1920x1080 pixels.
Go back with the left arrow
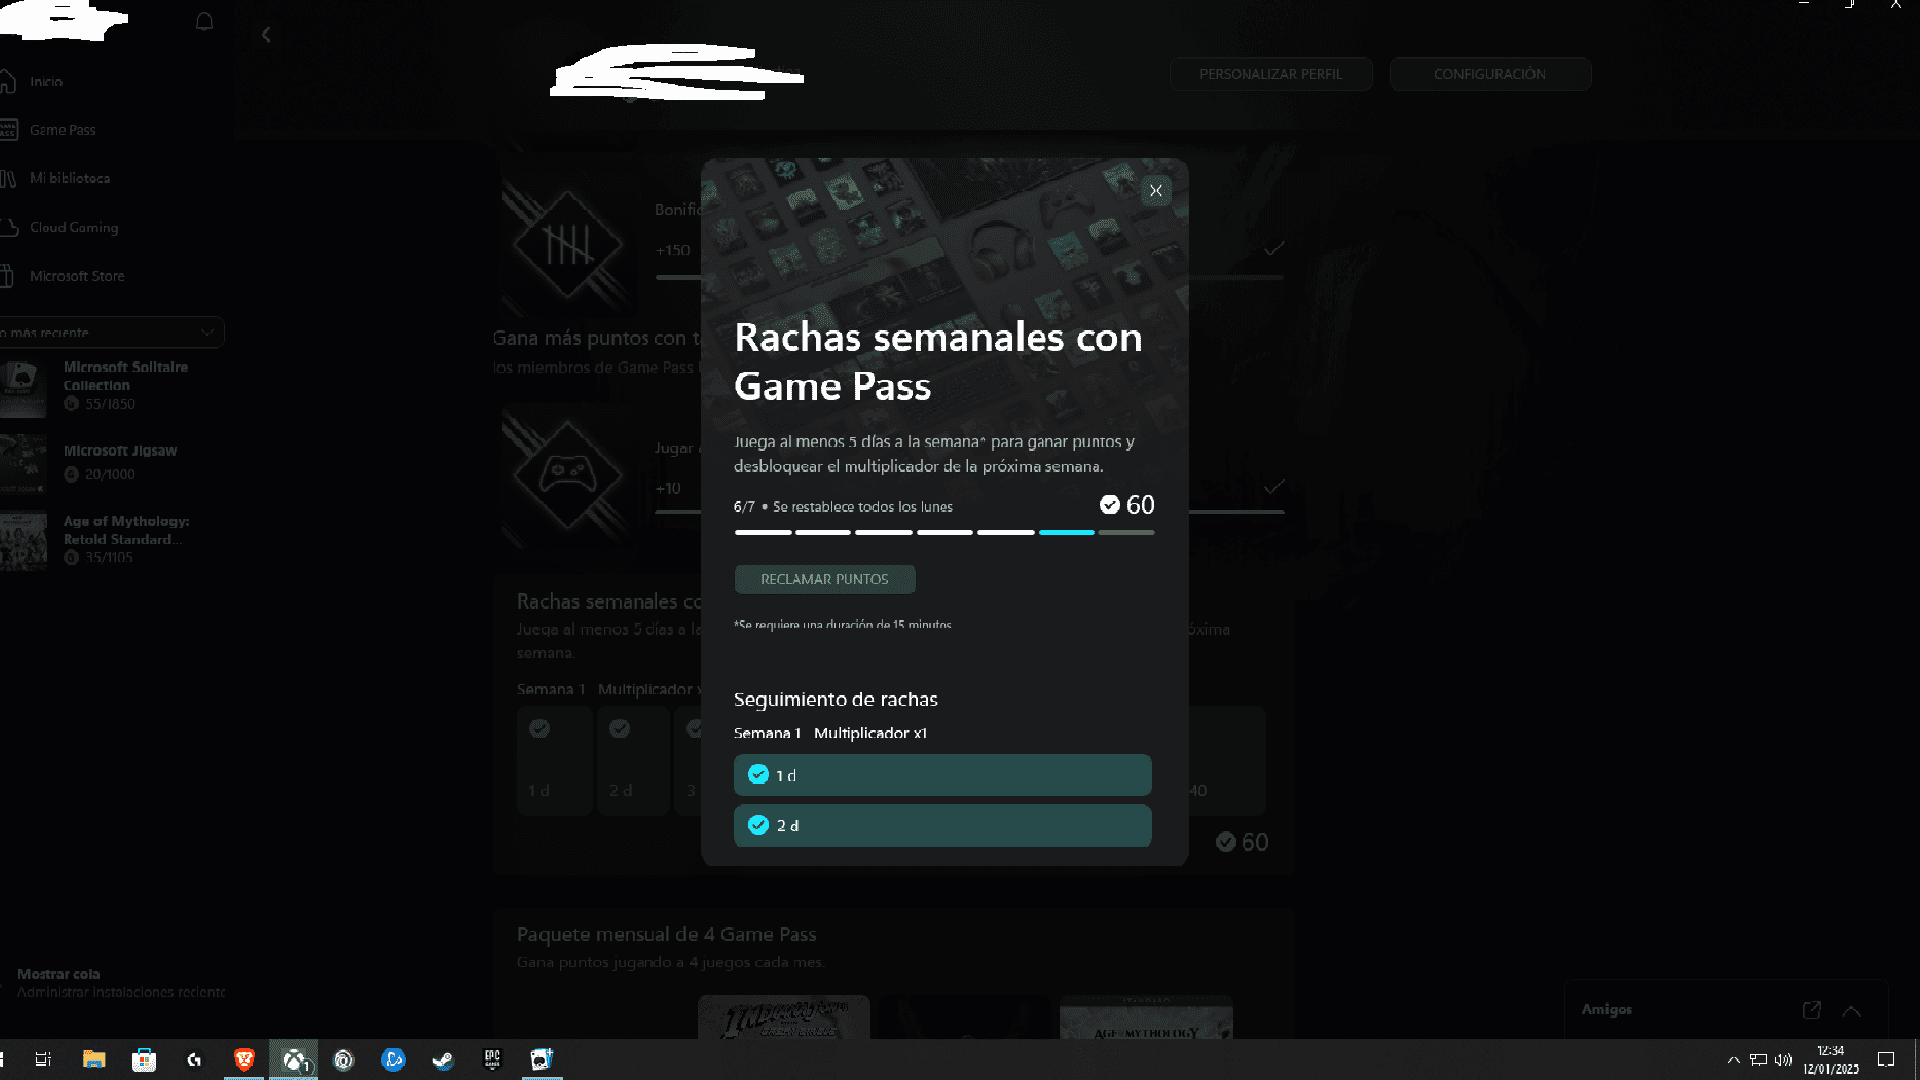(x=266, y=35)
